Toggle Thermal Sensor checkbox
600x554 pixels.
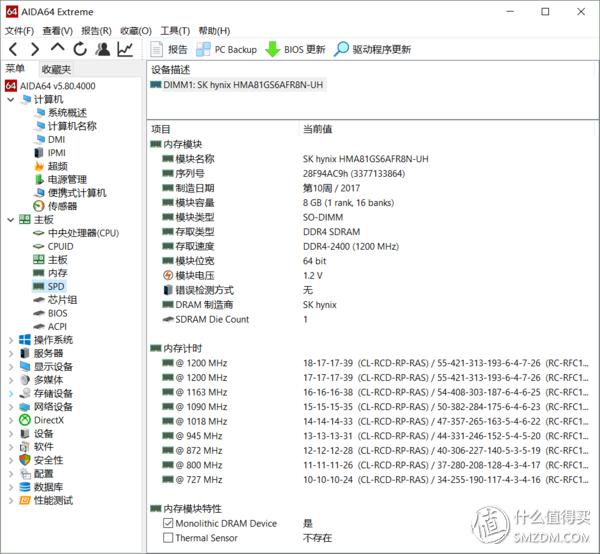click(x=168, y=538)
